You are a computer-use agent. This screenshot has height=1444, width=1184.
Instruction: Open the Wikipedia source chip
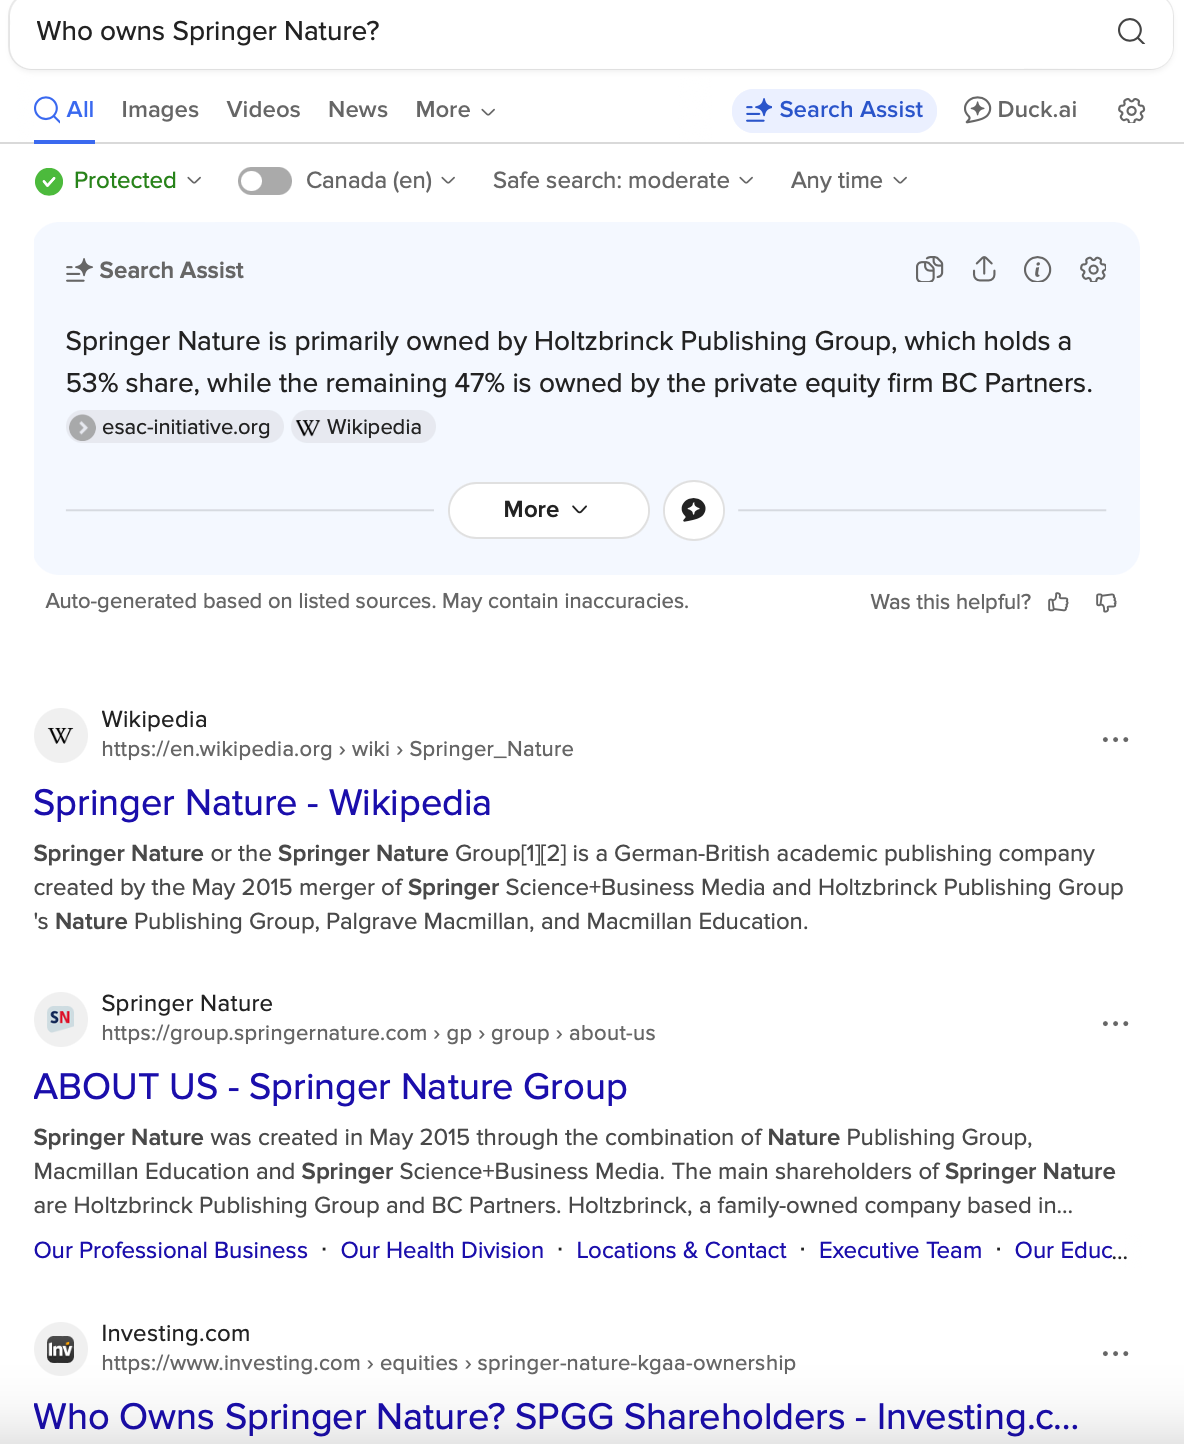click(363, 427)
